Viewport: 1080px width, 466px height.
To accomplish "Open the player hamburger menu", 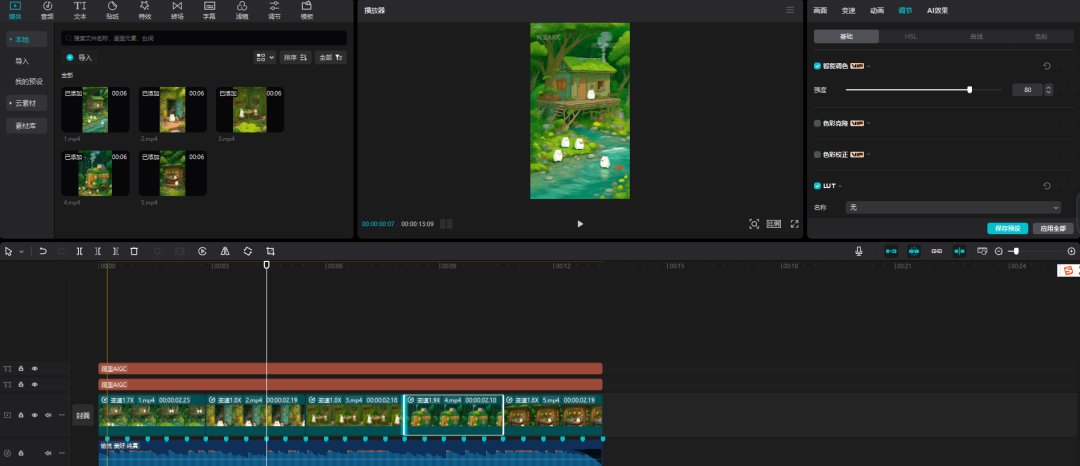I will (x=790, y=10).
